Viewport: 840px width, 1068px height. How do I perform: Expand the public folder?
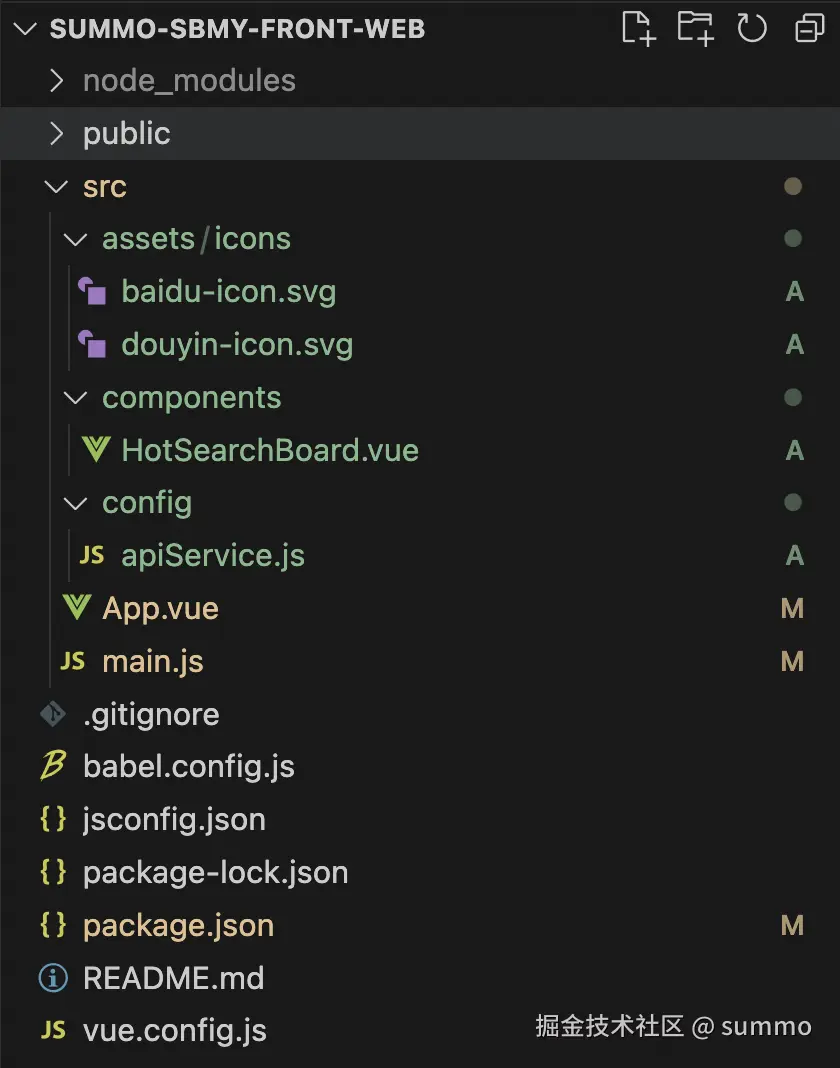point(126,134)
